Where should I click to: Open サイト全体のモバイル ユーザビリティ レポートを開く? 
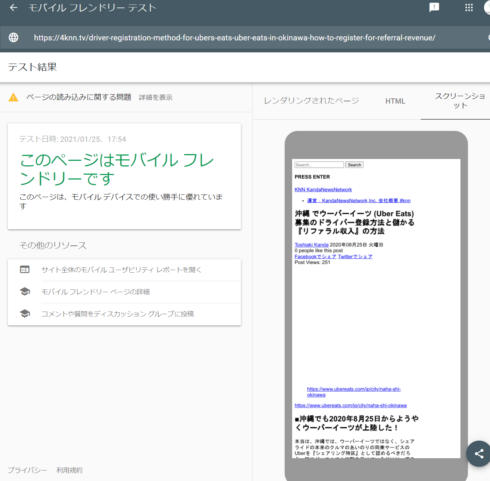121,270
